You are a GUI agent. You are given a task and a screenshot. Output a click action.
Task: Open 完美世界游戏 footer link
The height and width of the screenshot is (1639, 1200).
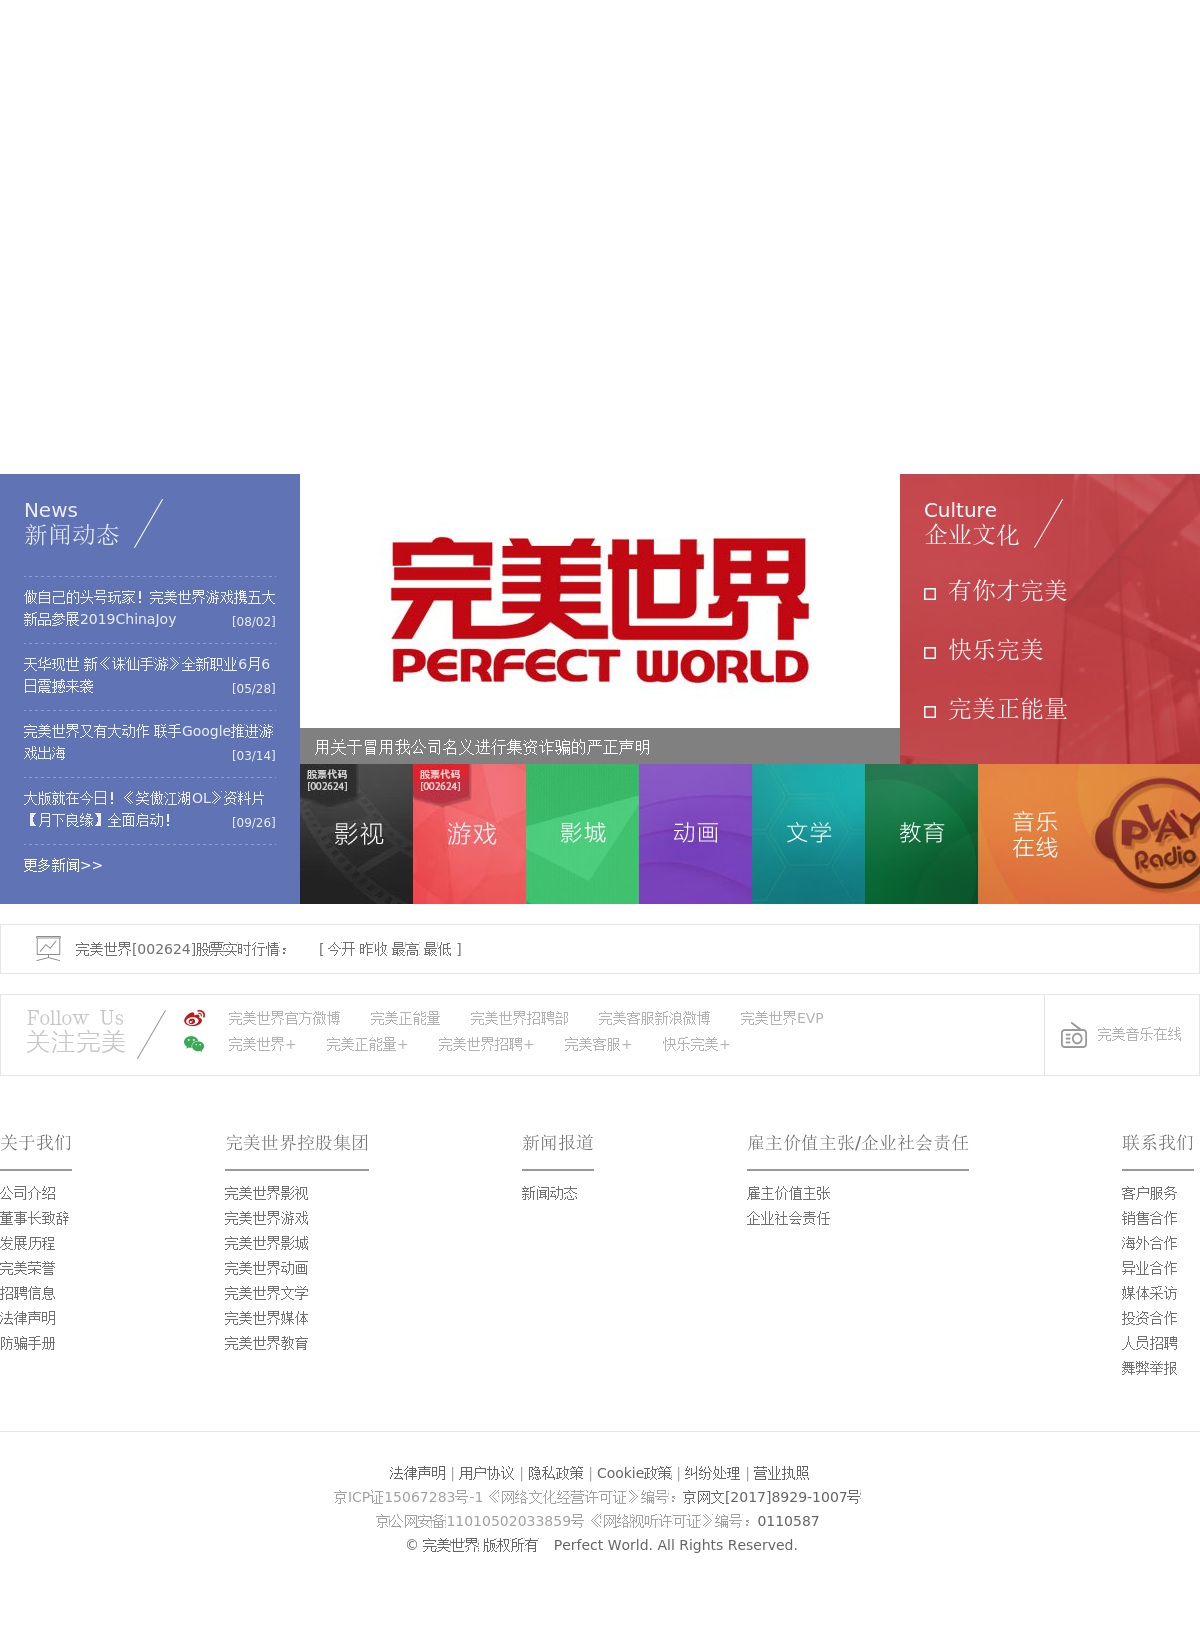pos(267,1218)
